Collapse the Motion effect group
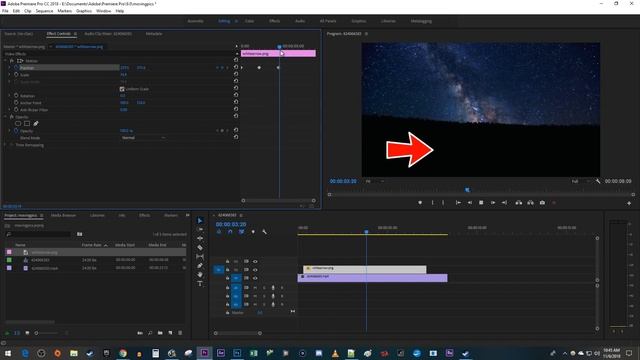Image resolution: width=640 pixels, height=360 pixels. point(5,60)
